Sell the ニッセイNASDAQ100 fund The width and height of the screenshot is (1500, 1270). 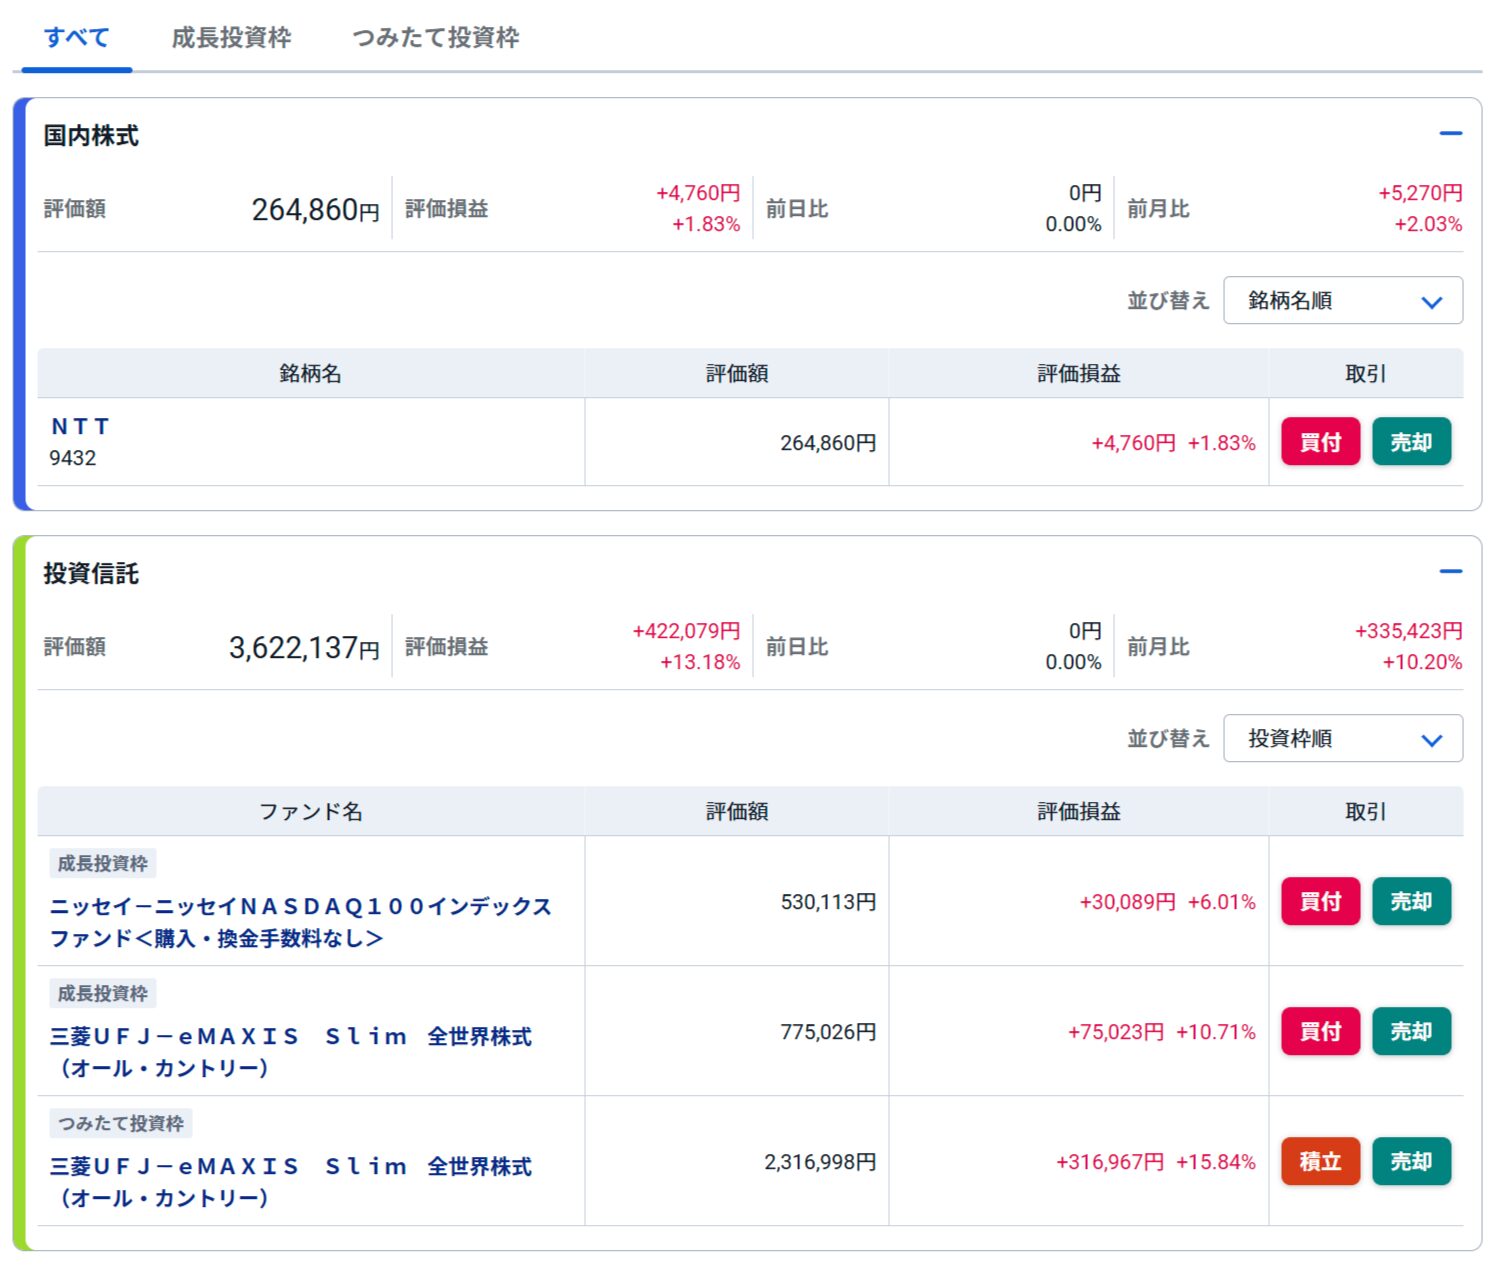1411,901
